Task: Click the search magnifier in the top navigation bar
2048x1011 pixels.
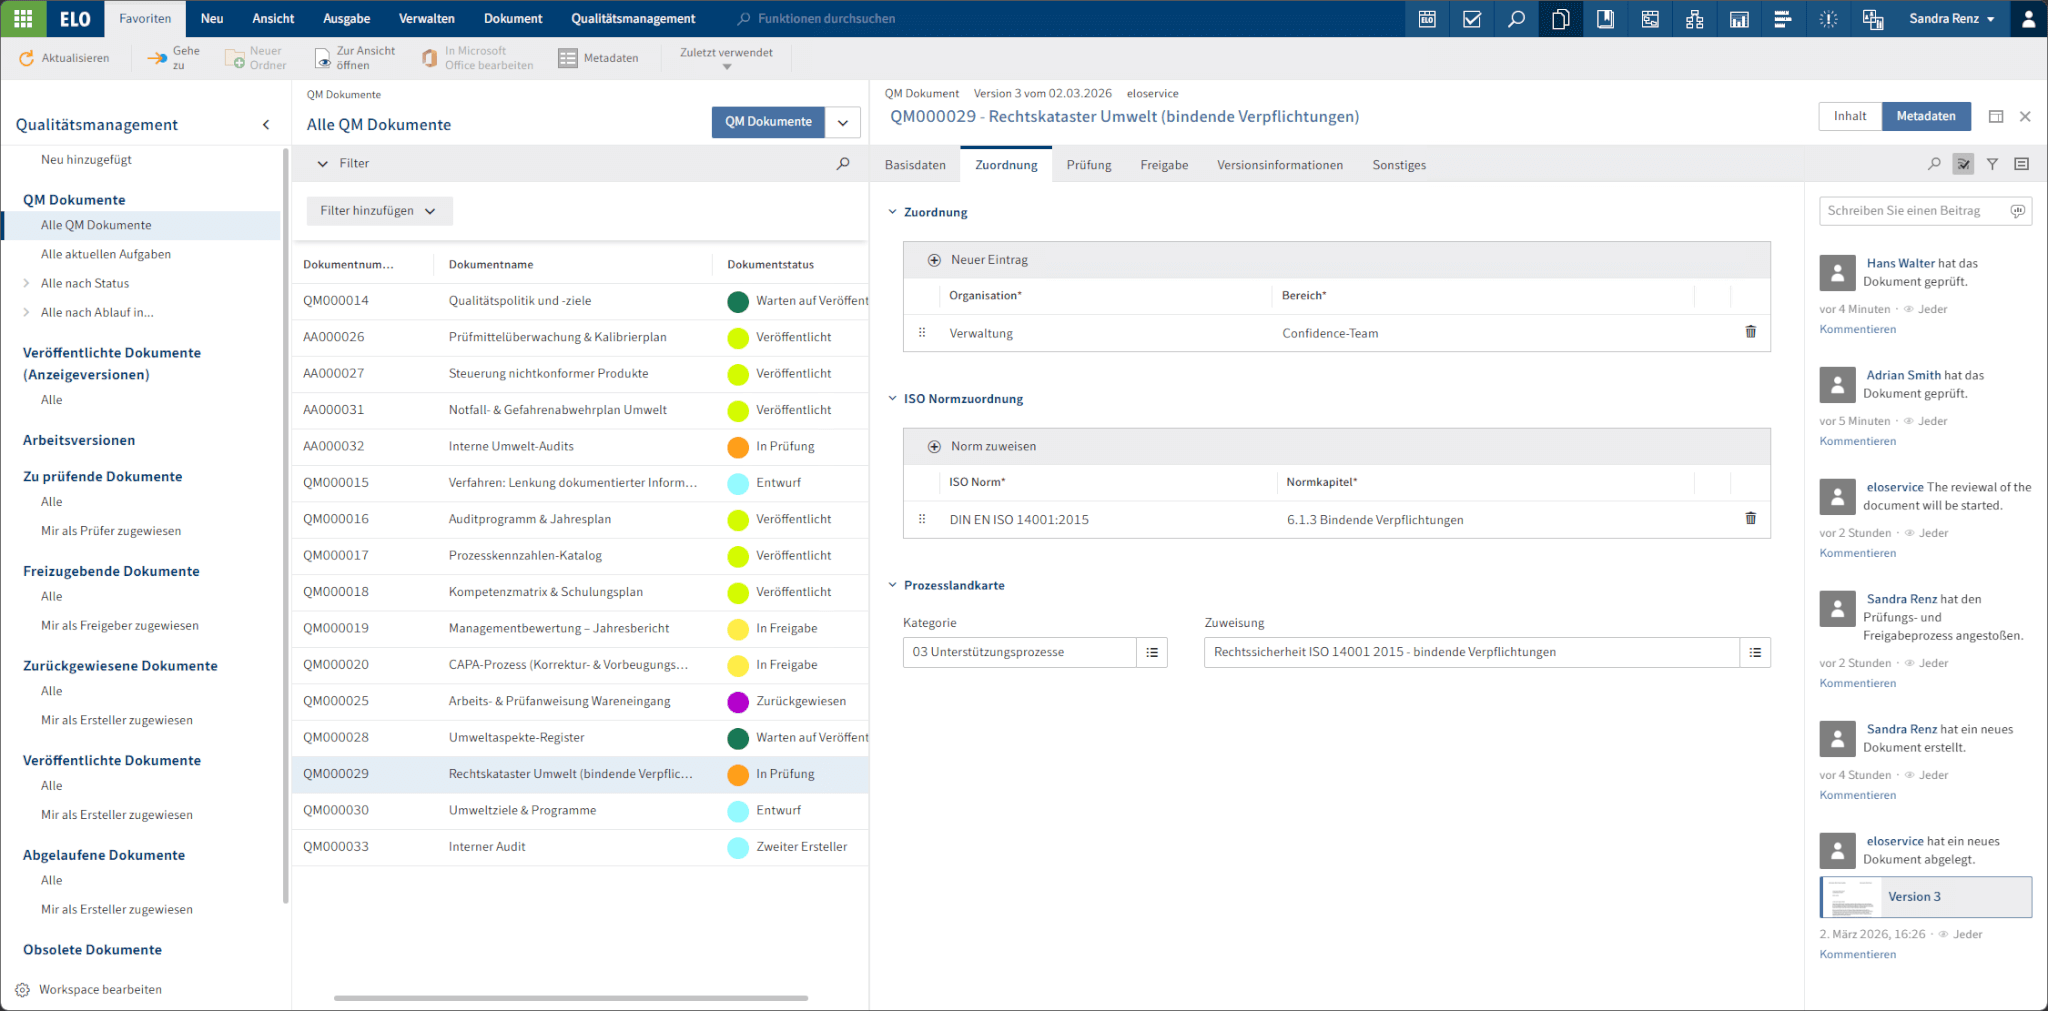Action: click(1516, 19)
